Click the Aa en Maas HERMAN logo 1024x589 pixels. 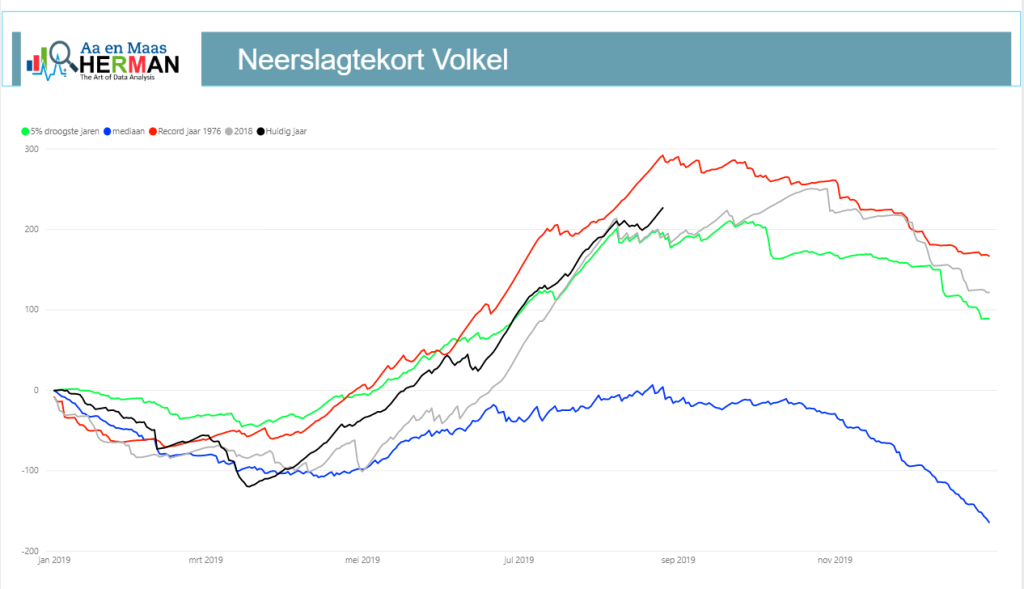click(x=103, y=61)
